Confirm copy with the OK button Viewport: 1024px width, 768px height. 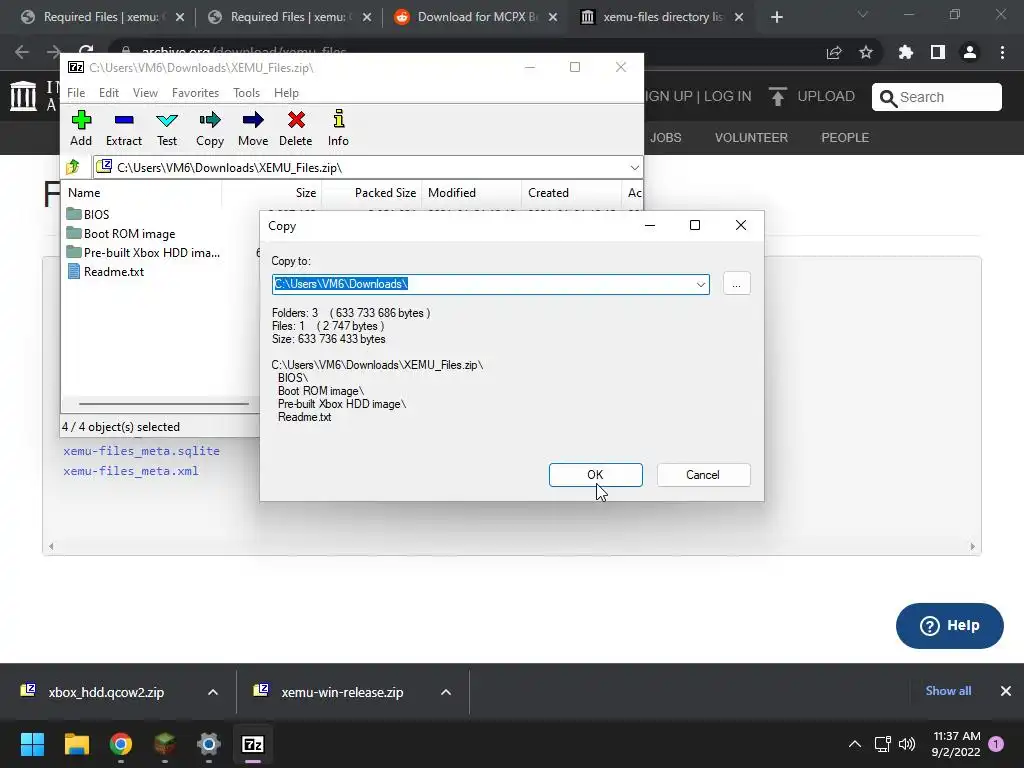(x=596, y=475)
